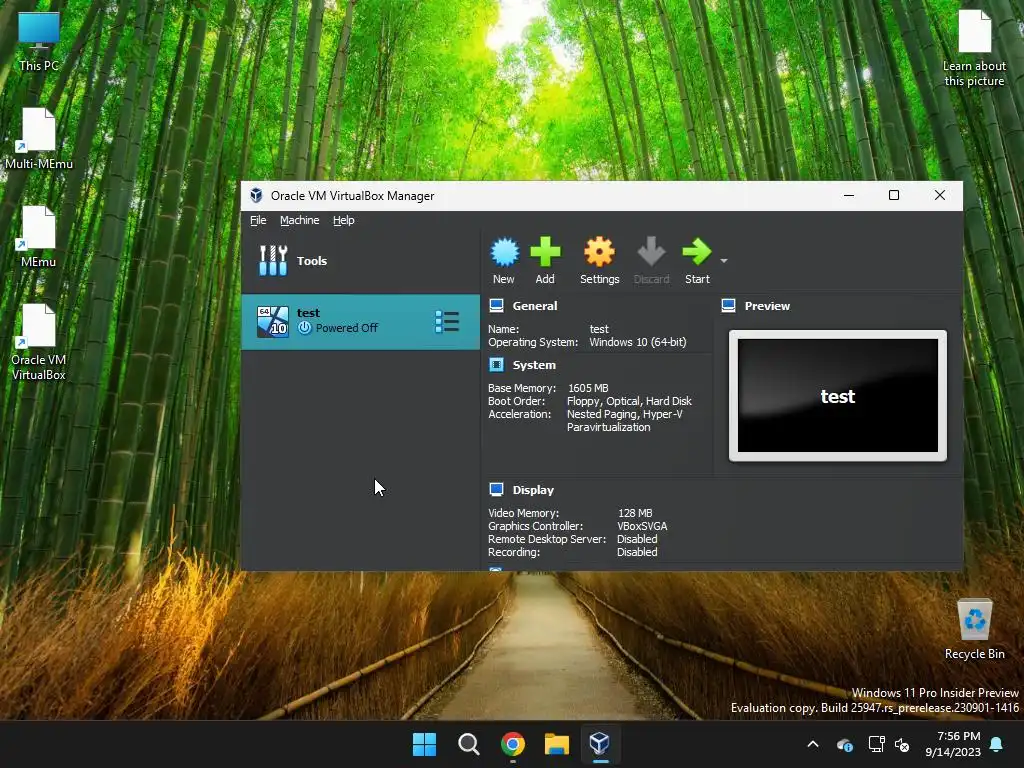Click the Recording Disabled value

click(x=637, y=552)
